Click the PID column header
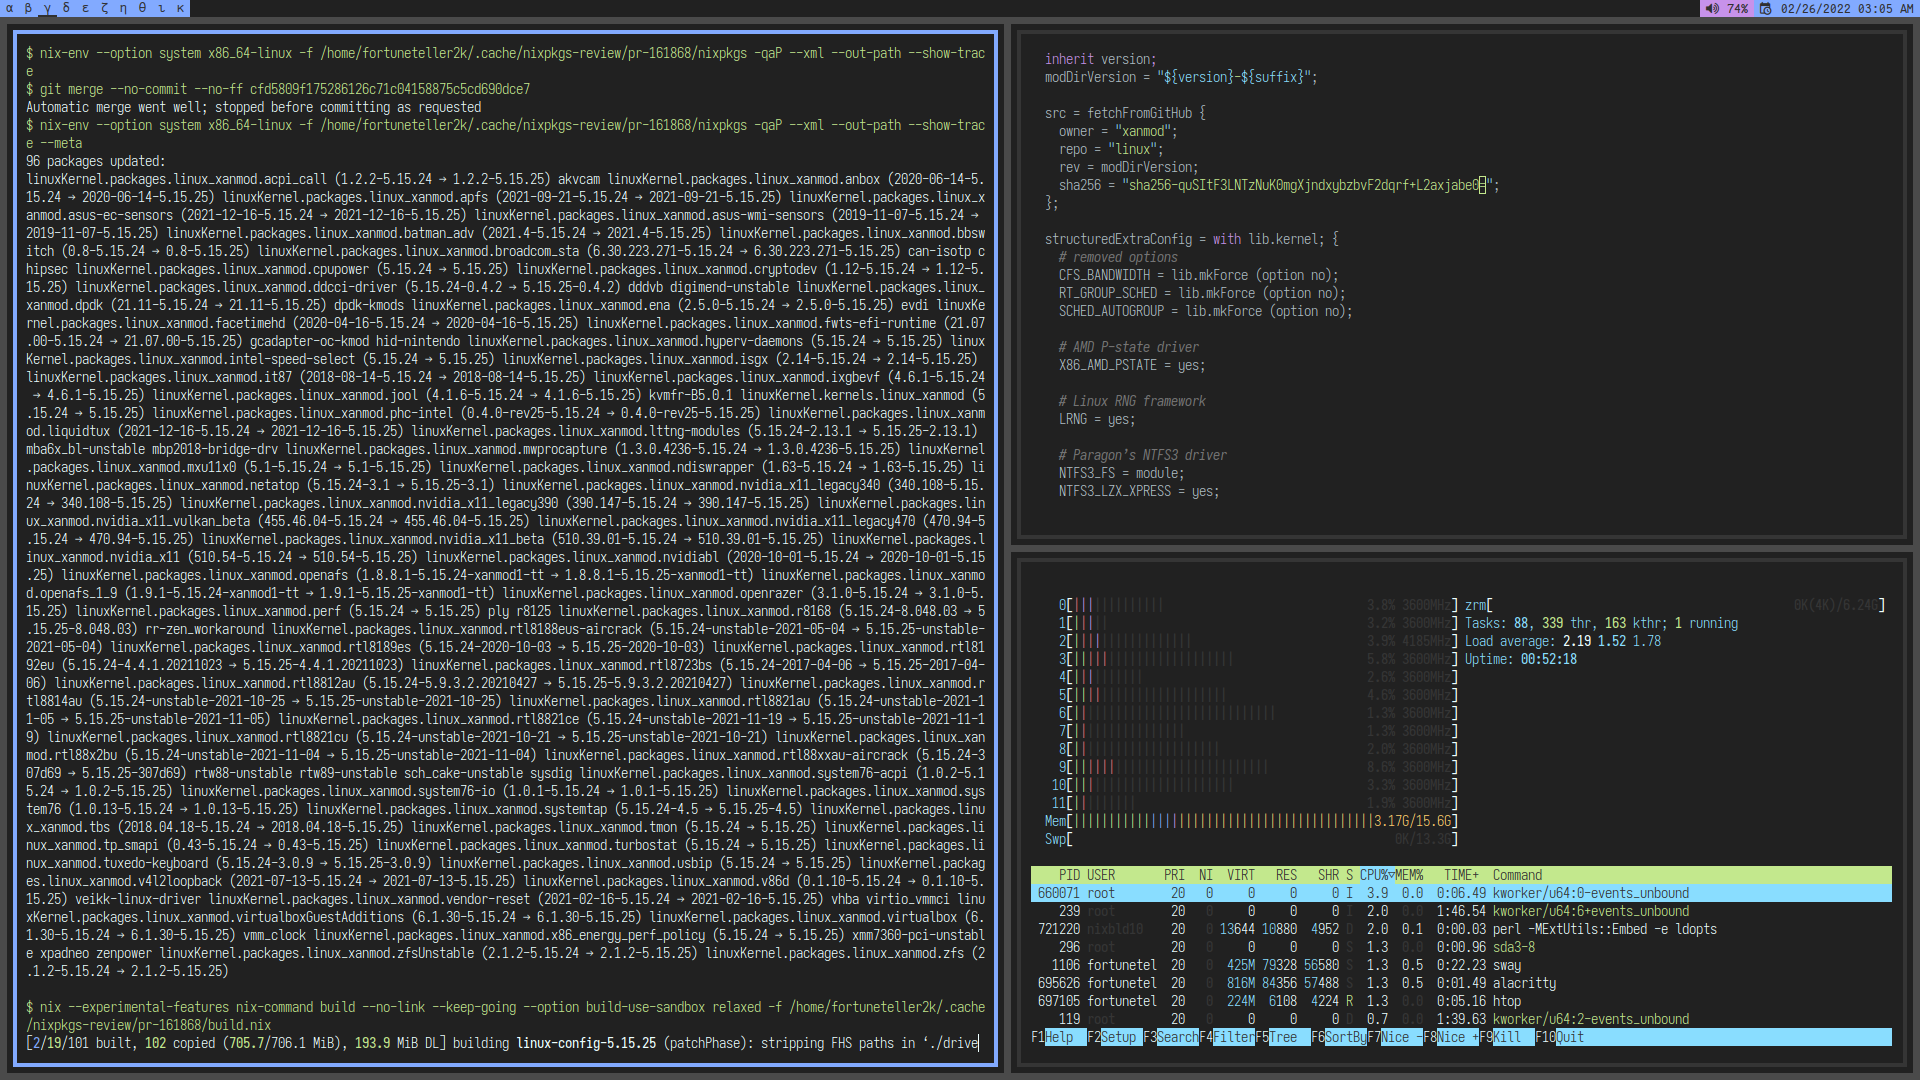Screen dimensions: 1920x1080 coord(1069,875)
